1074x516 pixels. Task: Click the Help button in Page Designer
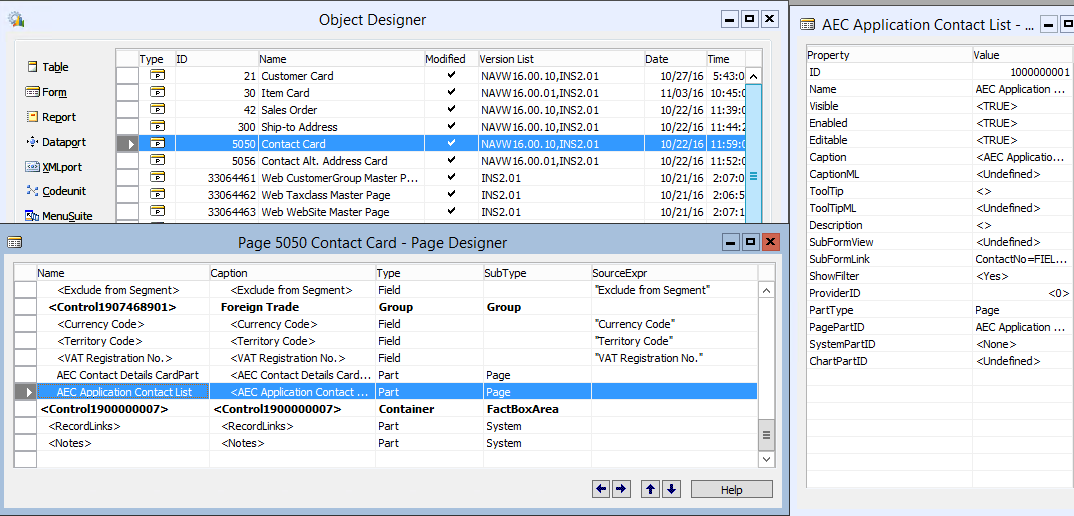[x=732, y=489]
